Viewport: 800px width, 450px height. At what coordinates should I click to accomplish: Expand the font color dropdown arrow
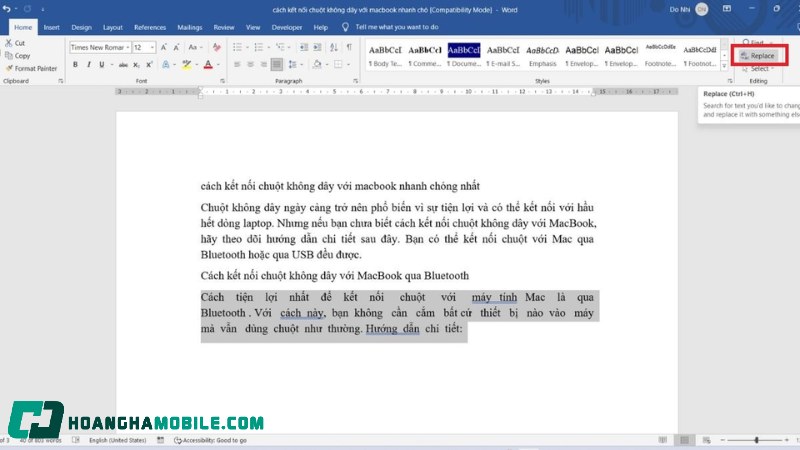[x=218, y=65]
